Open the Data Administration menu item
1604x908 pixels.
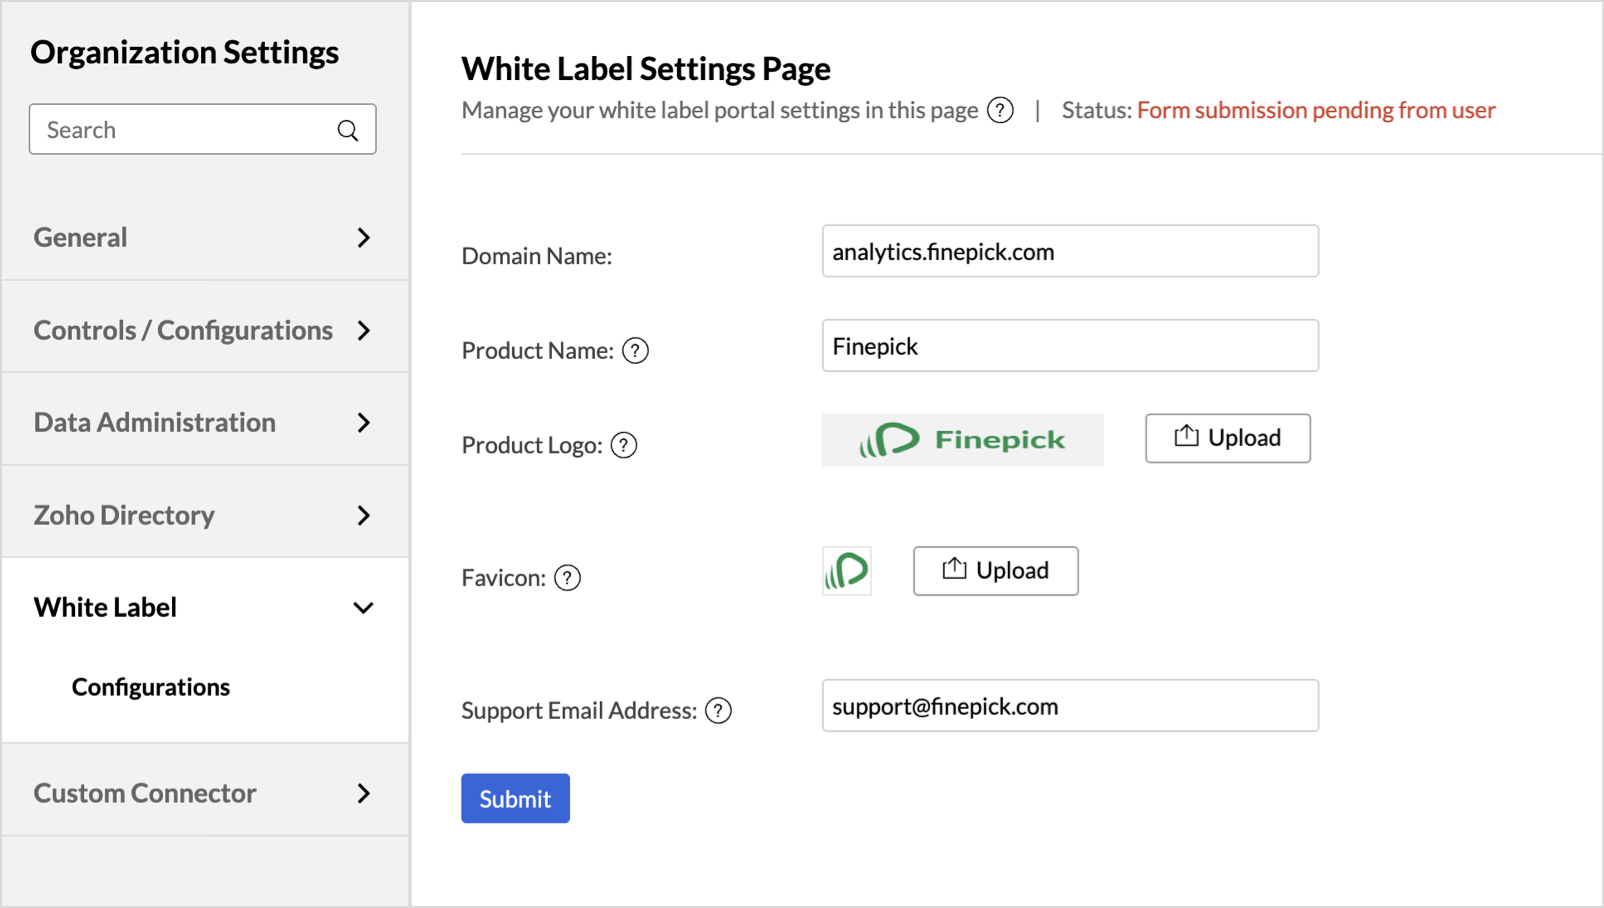click(x=155, y=422)
